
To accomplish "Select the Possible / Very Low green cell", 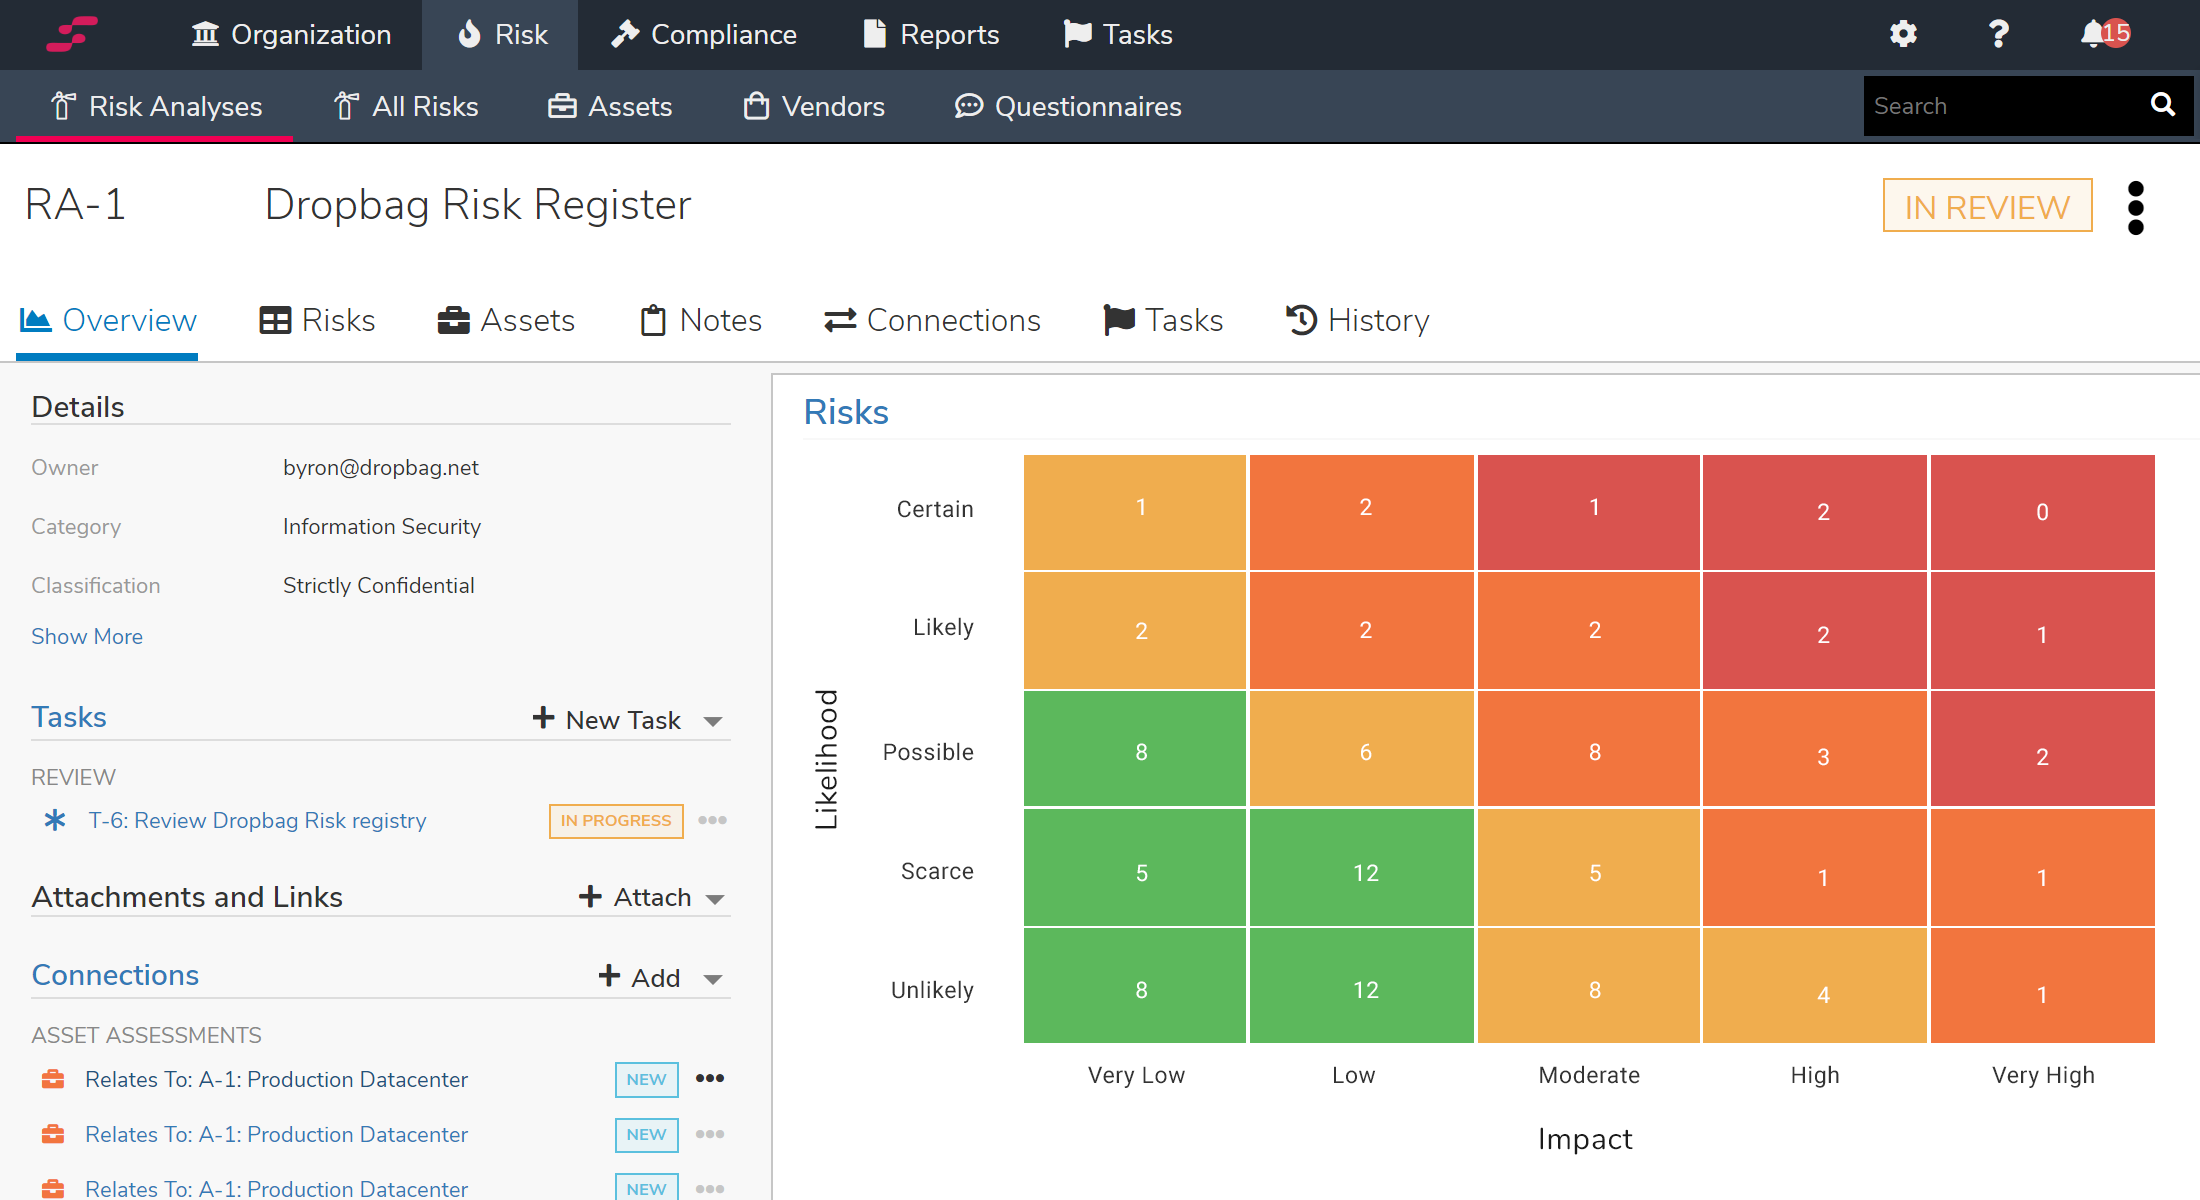I will coord(1135,750).
